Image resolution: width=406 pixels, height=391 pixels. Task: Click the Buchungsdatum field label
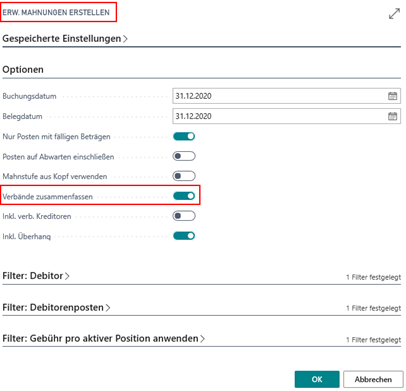(x=29, y=96)
